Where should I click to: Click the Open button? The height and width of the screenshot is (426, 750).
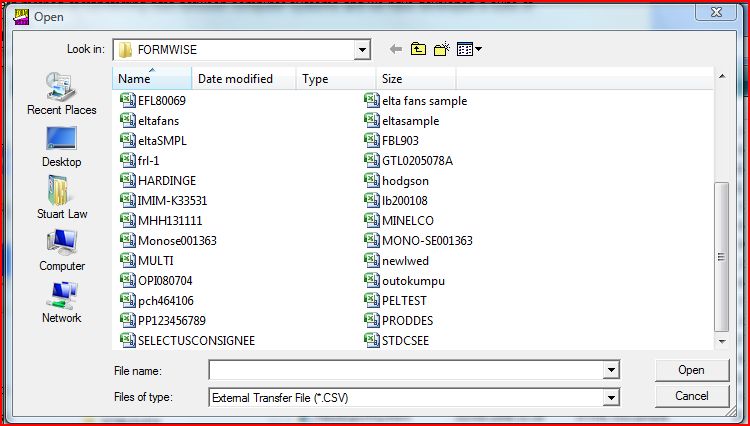(691, 370)
